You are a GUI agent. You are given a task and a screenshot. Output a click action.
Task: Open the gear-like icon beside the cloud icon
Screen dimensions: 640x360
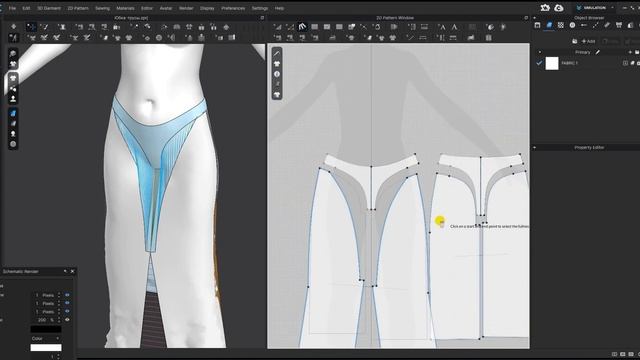(545, 8)
